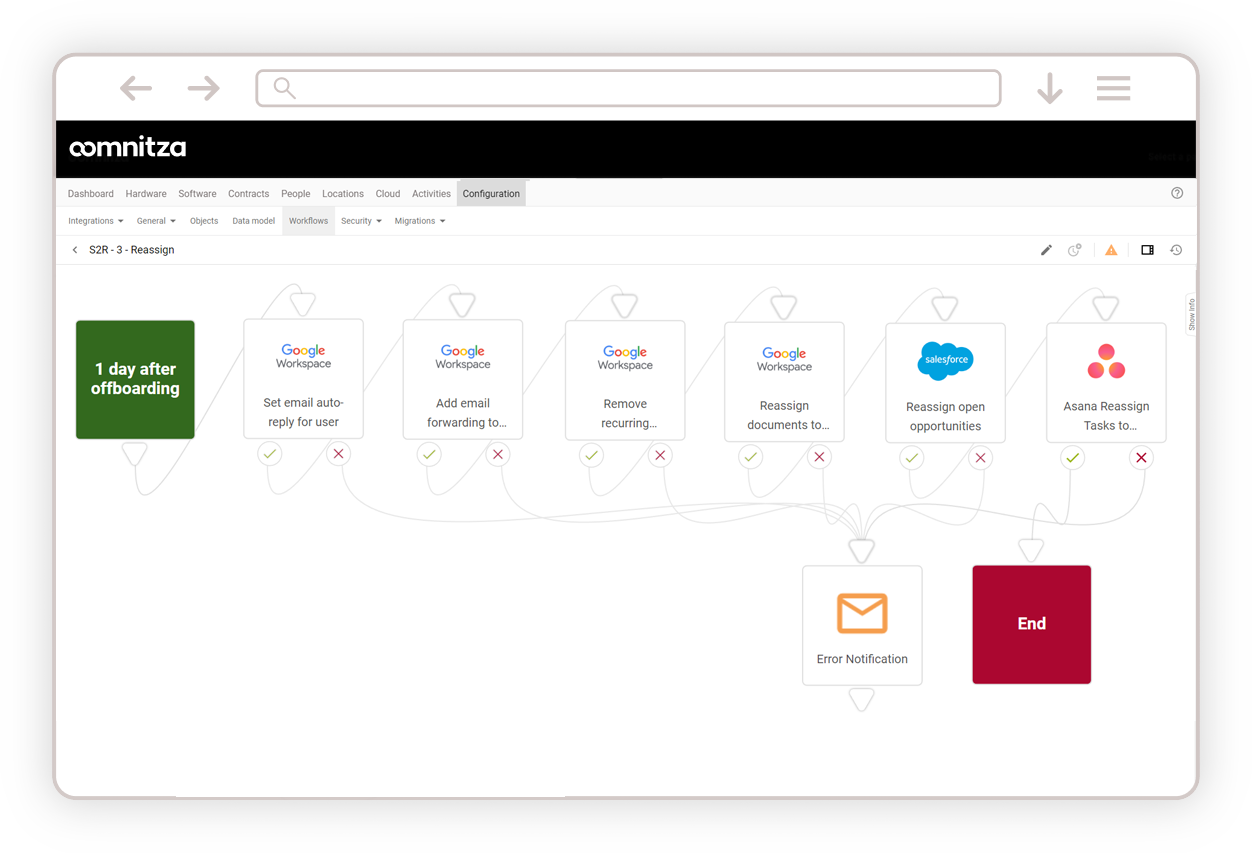Expand the Security dropdown
The image size is (1252, 853).
click(361, 221)
